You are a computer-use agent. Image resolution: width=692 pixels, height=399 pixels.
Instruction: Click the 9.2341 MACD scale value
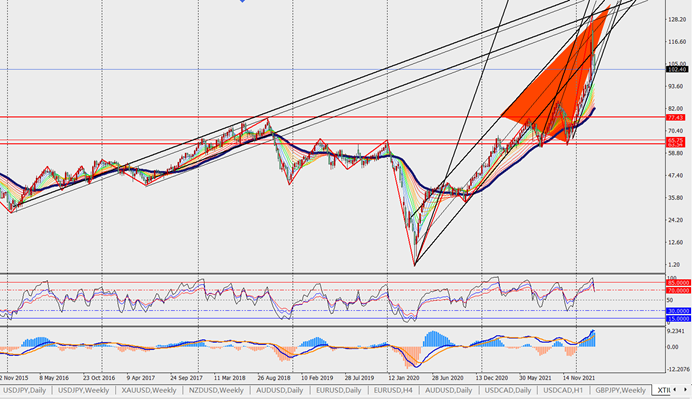coord(676,331)
